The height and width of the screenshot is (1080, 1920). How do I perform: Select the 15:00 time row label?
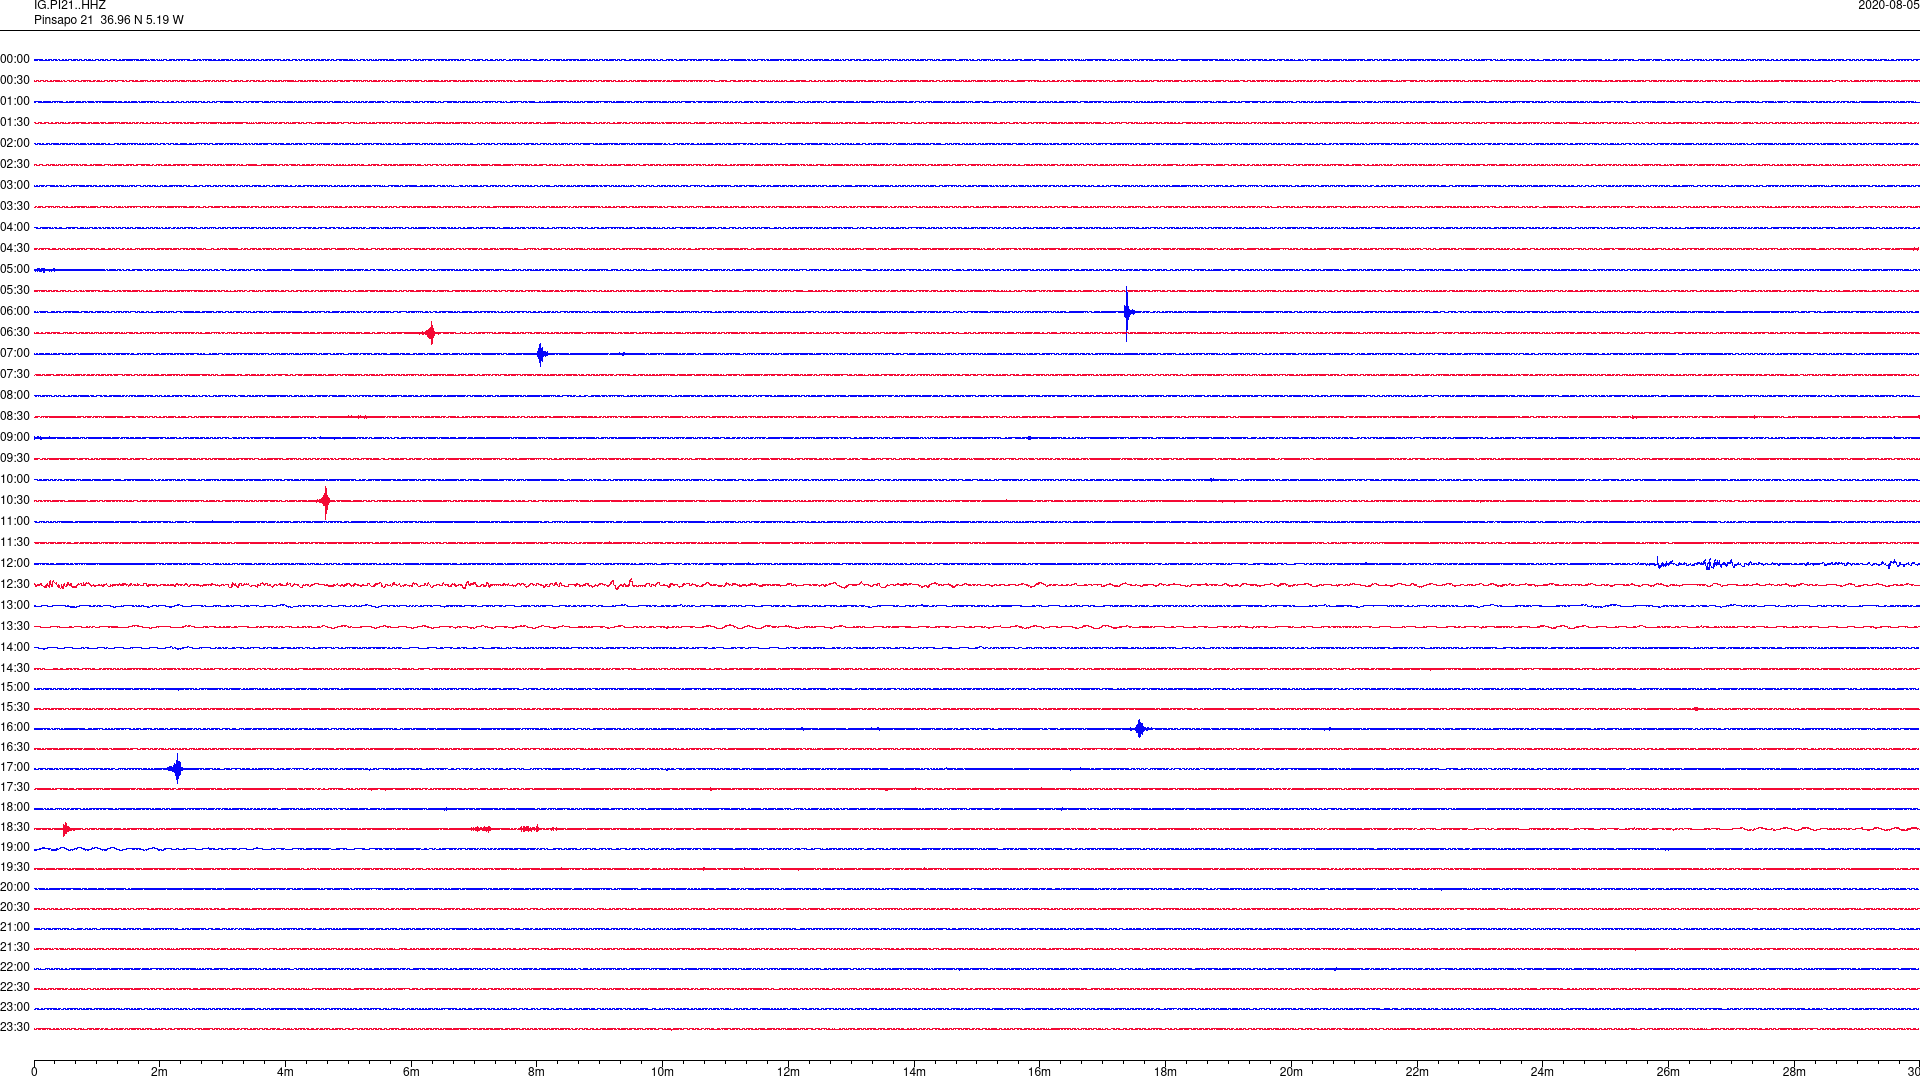[15, 688]
